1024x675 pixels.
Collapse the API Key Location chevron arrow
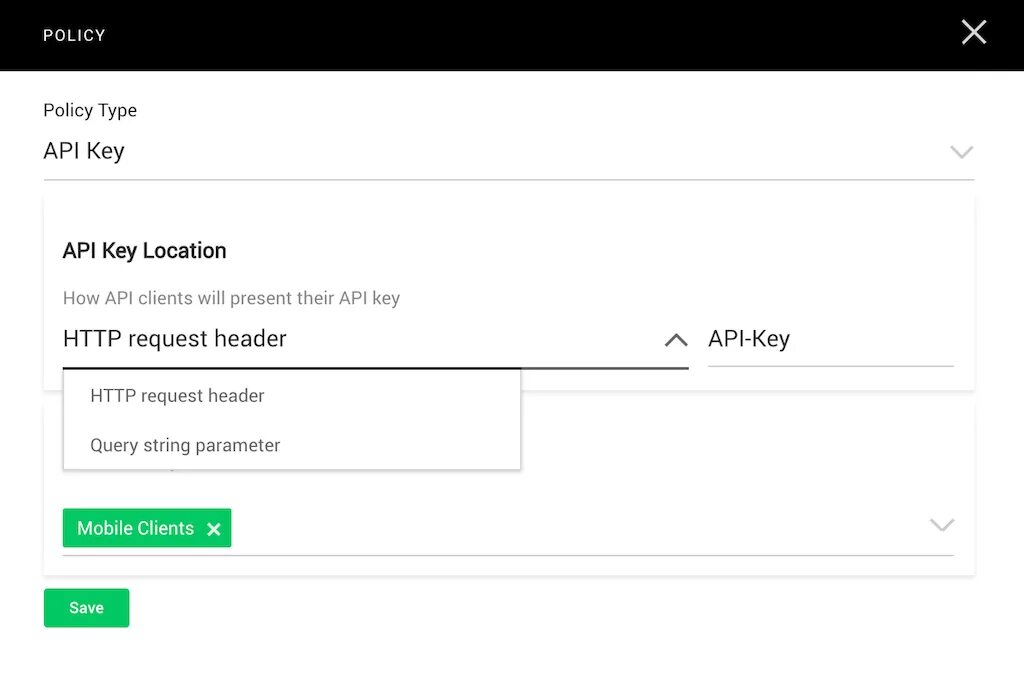click(x=676, y=340)
